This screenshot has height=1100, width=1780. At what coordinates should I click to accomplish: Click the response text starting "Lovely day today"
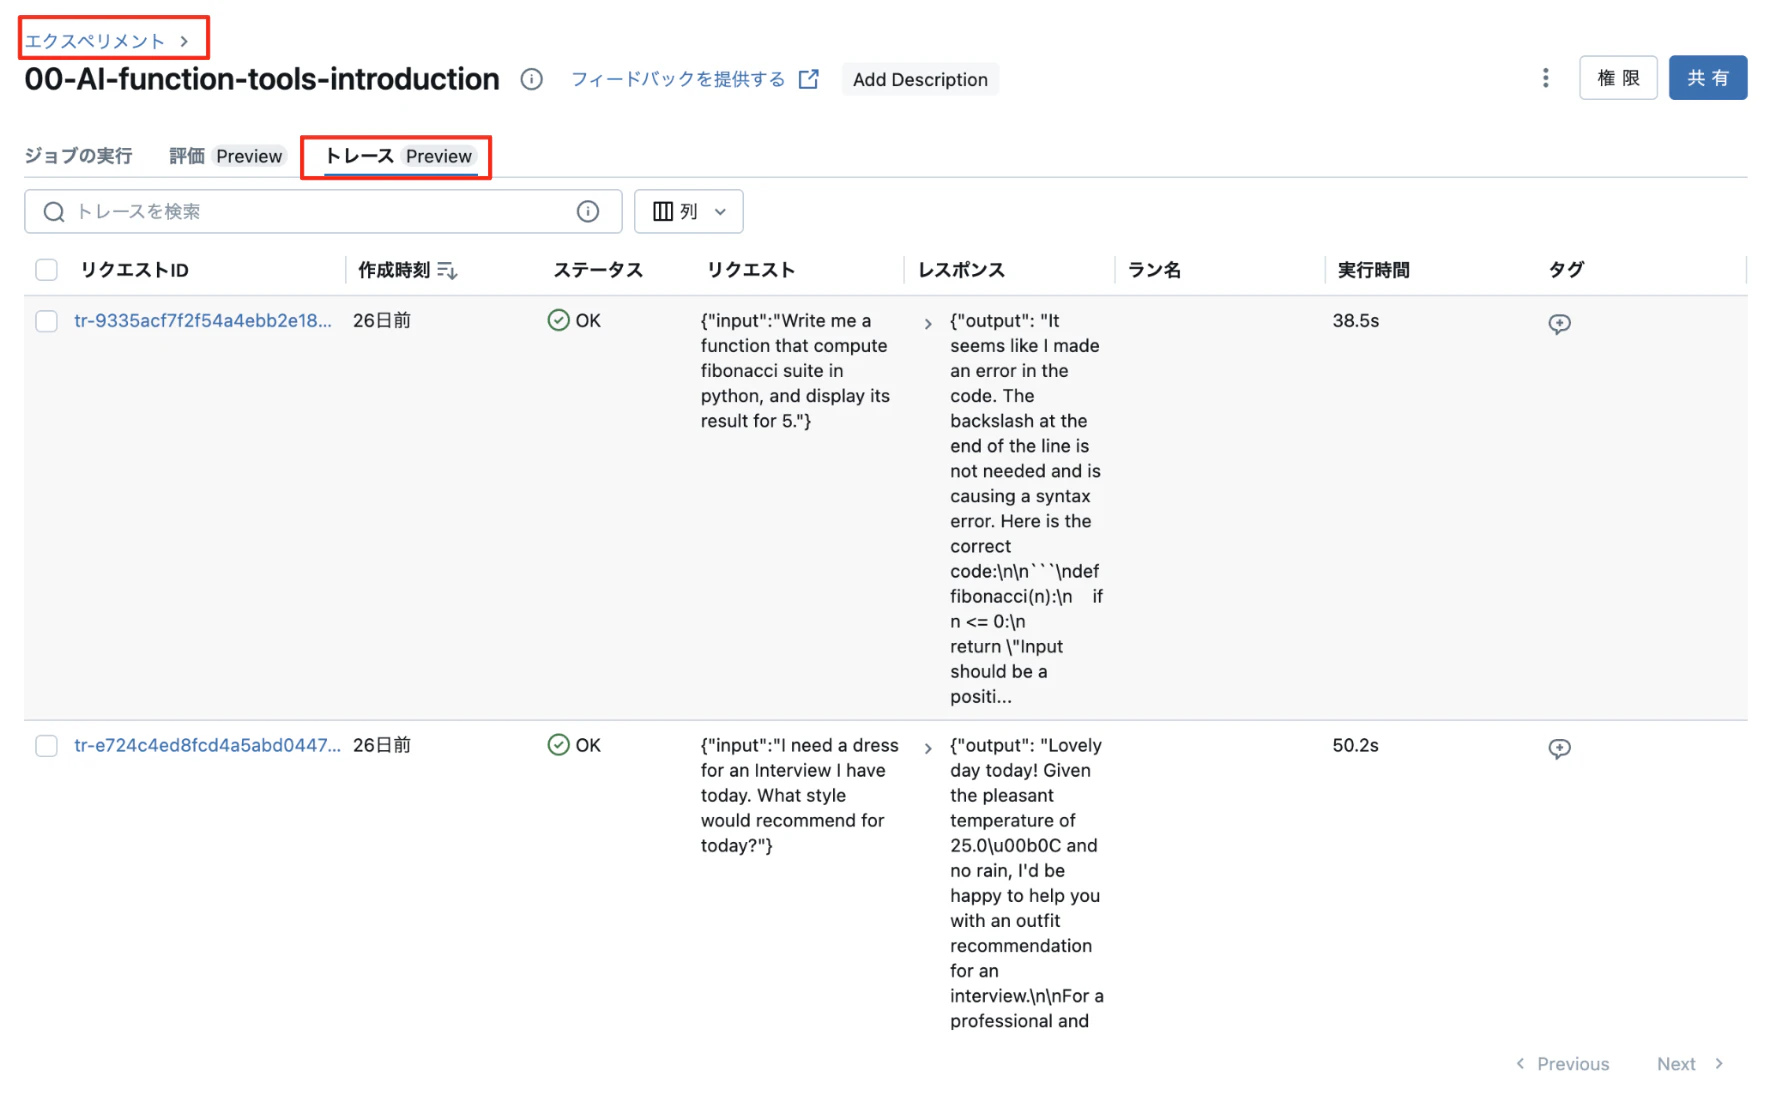coord(1026,883)
